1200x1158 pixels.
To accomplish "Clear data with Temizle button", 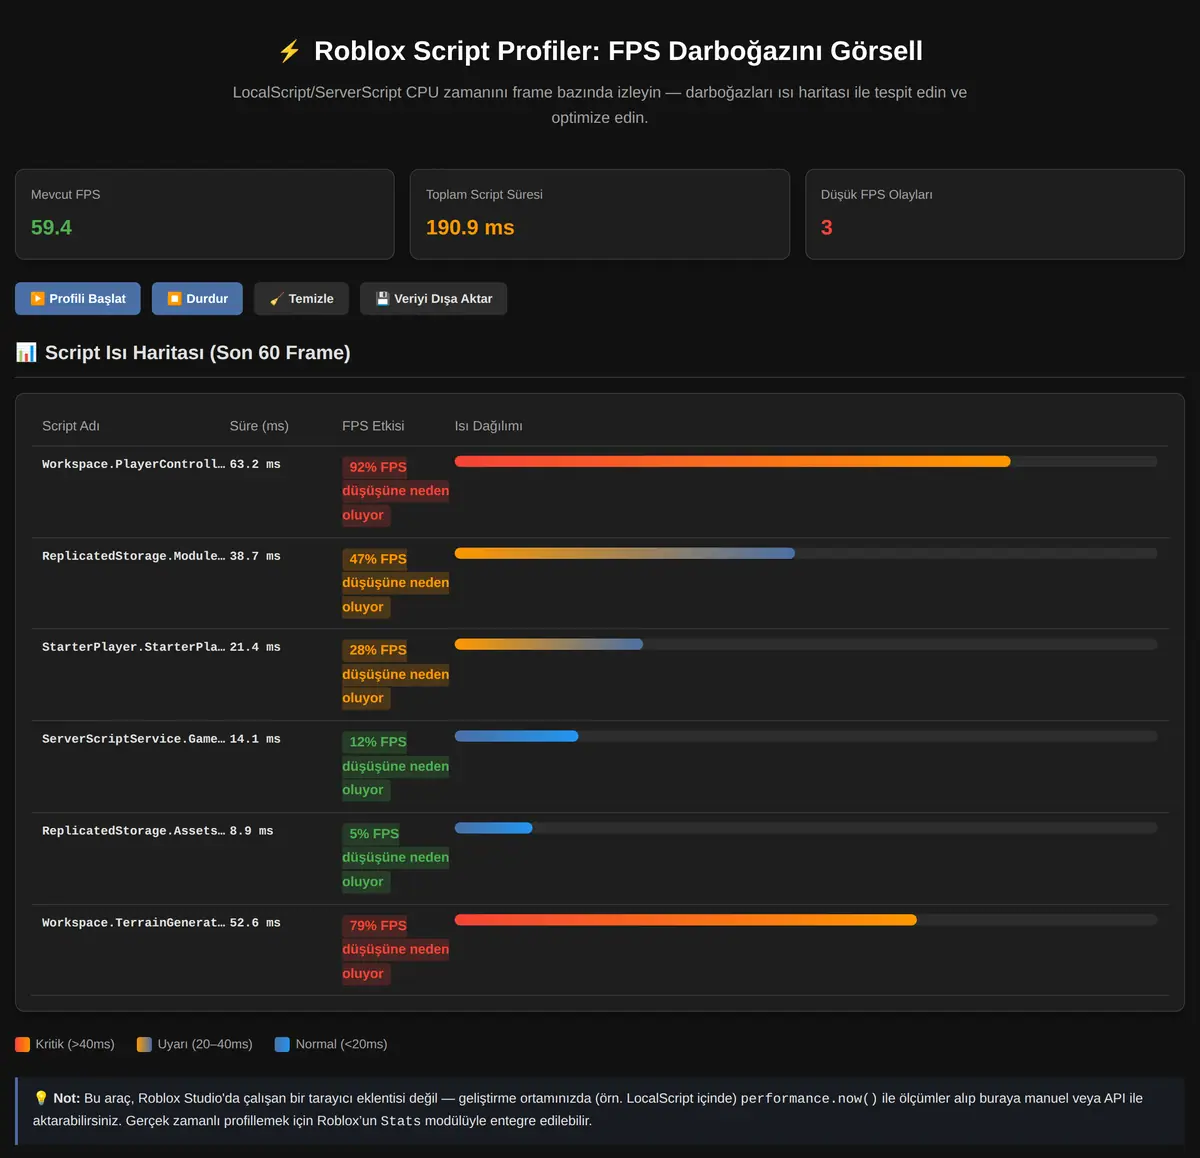I will [x=301, y=299].
